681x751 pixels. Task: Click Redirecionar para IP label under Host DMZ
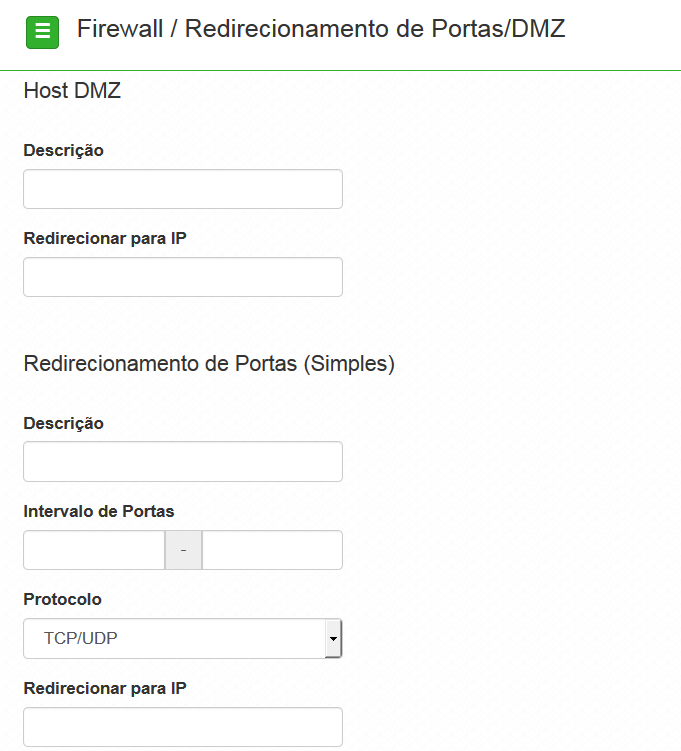[x=105, y=238]
